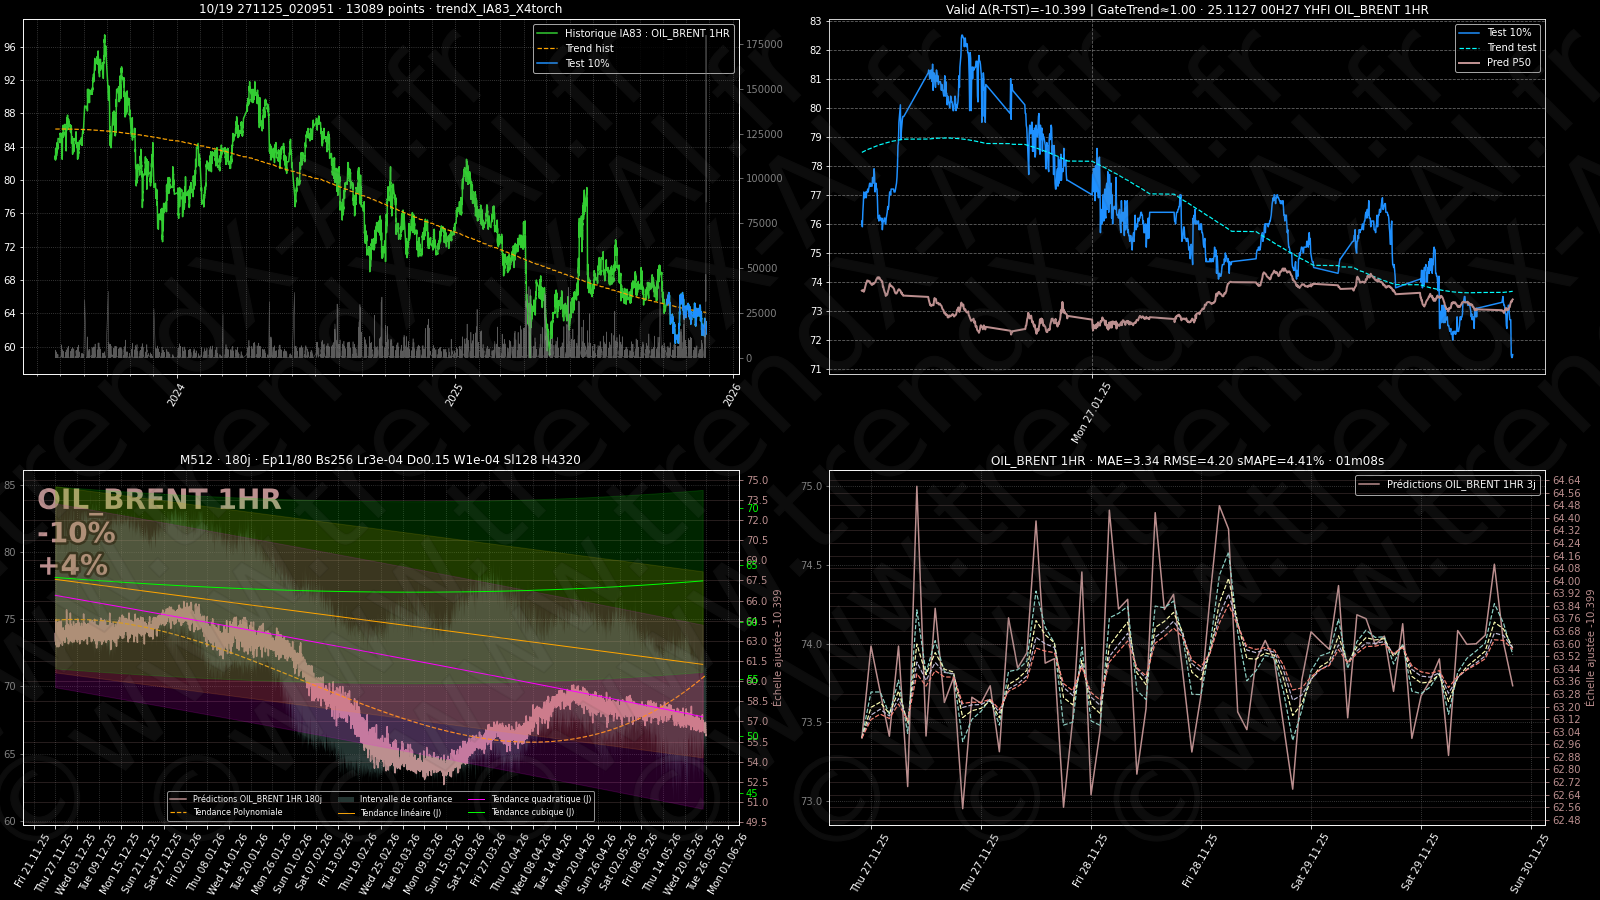Click the 'Pred P50' legend entry

point(1508,62)
